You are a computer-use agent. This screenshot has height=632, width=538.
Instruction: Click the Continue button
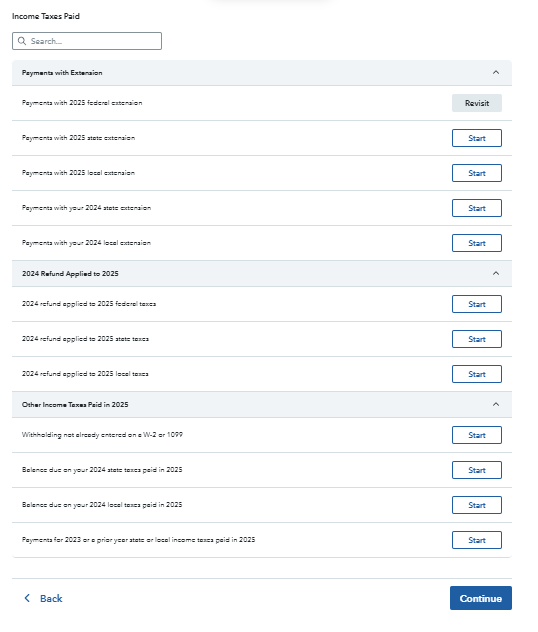point(481,599)
